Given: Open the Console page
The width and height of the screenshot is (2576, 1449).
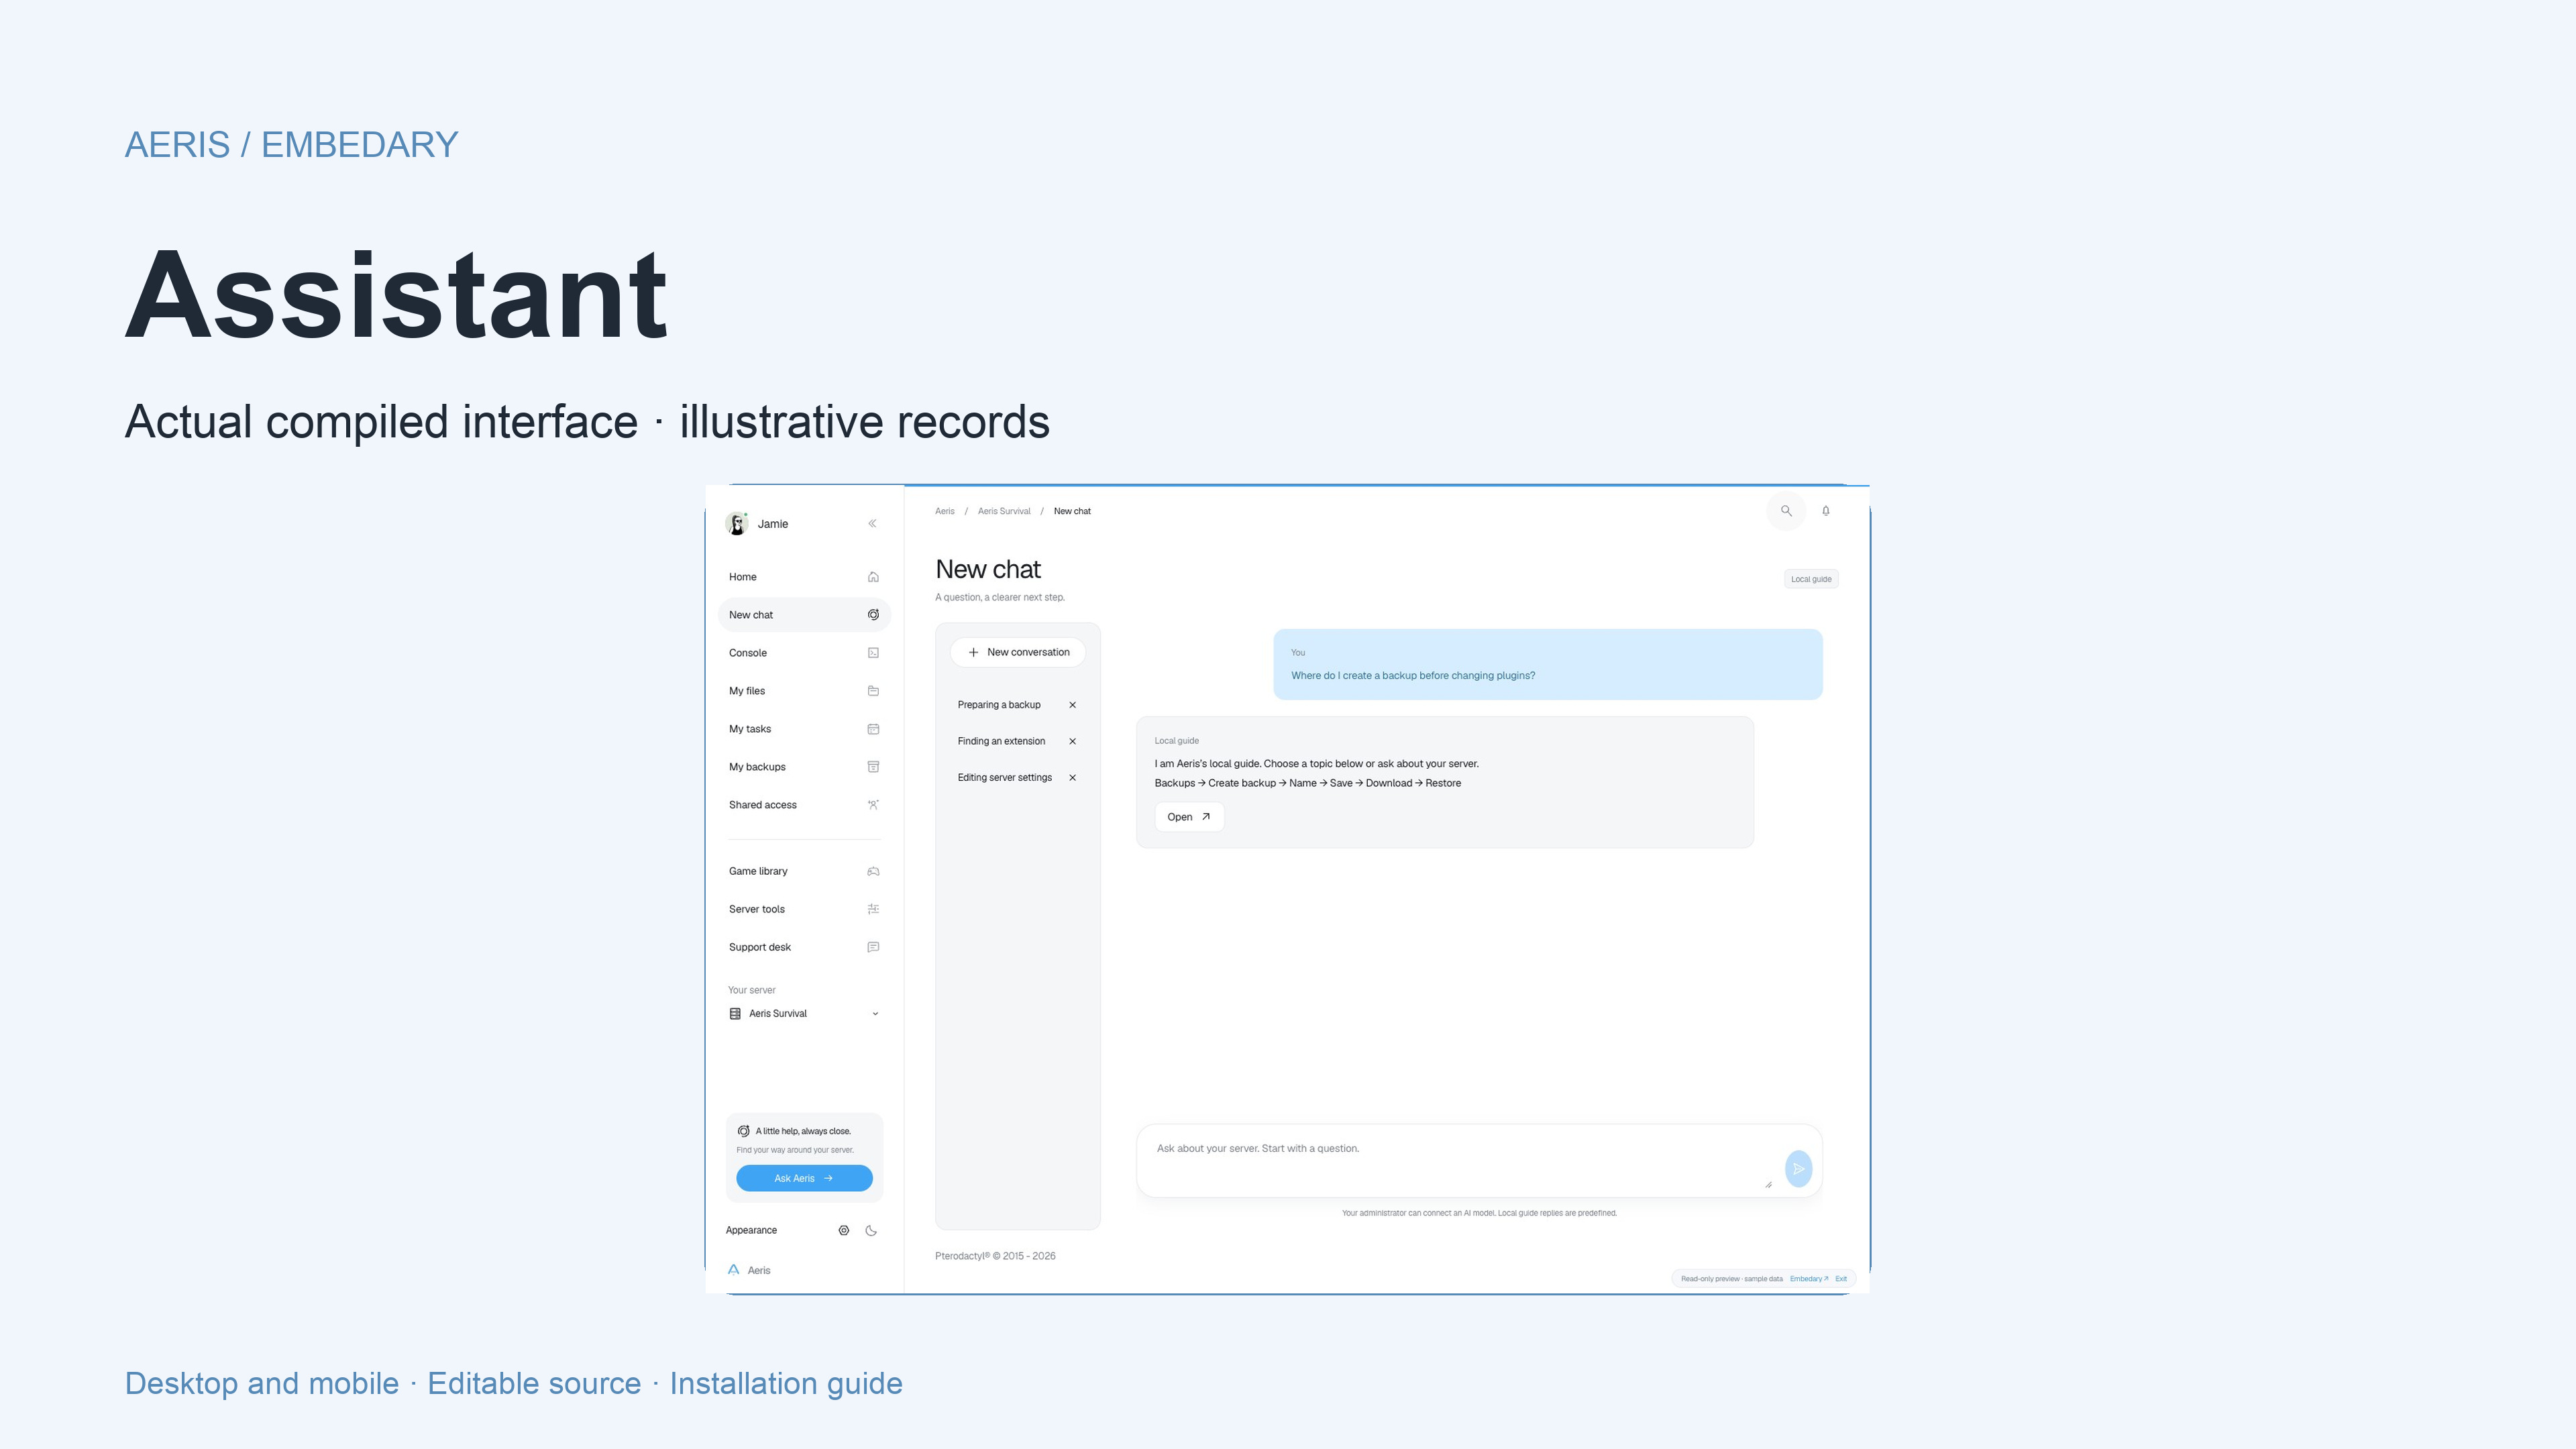Looking at the screenshot, I should tap(804, 653).
